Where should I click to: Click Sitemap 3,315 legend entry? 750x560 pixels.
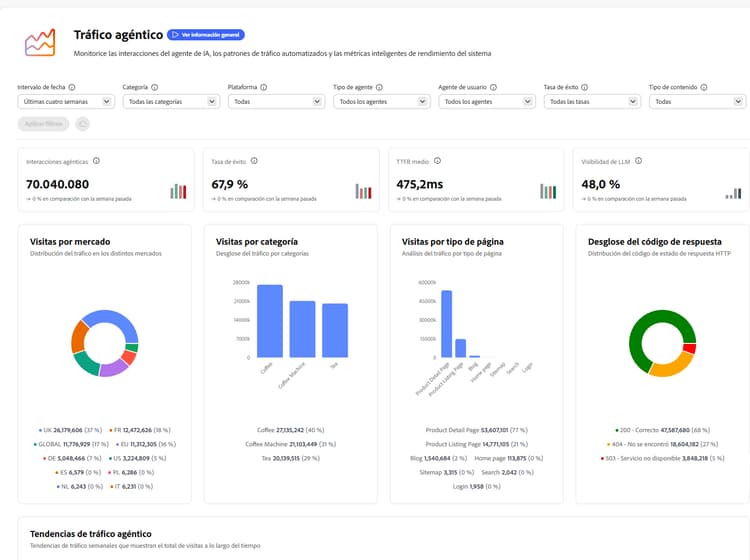[446, 472]
